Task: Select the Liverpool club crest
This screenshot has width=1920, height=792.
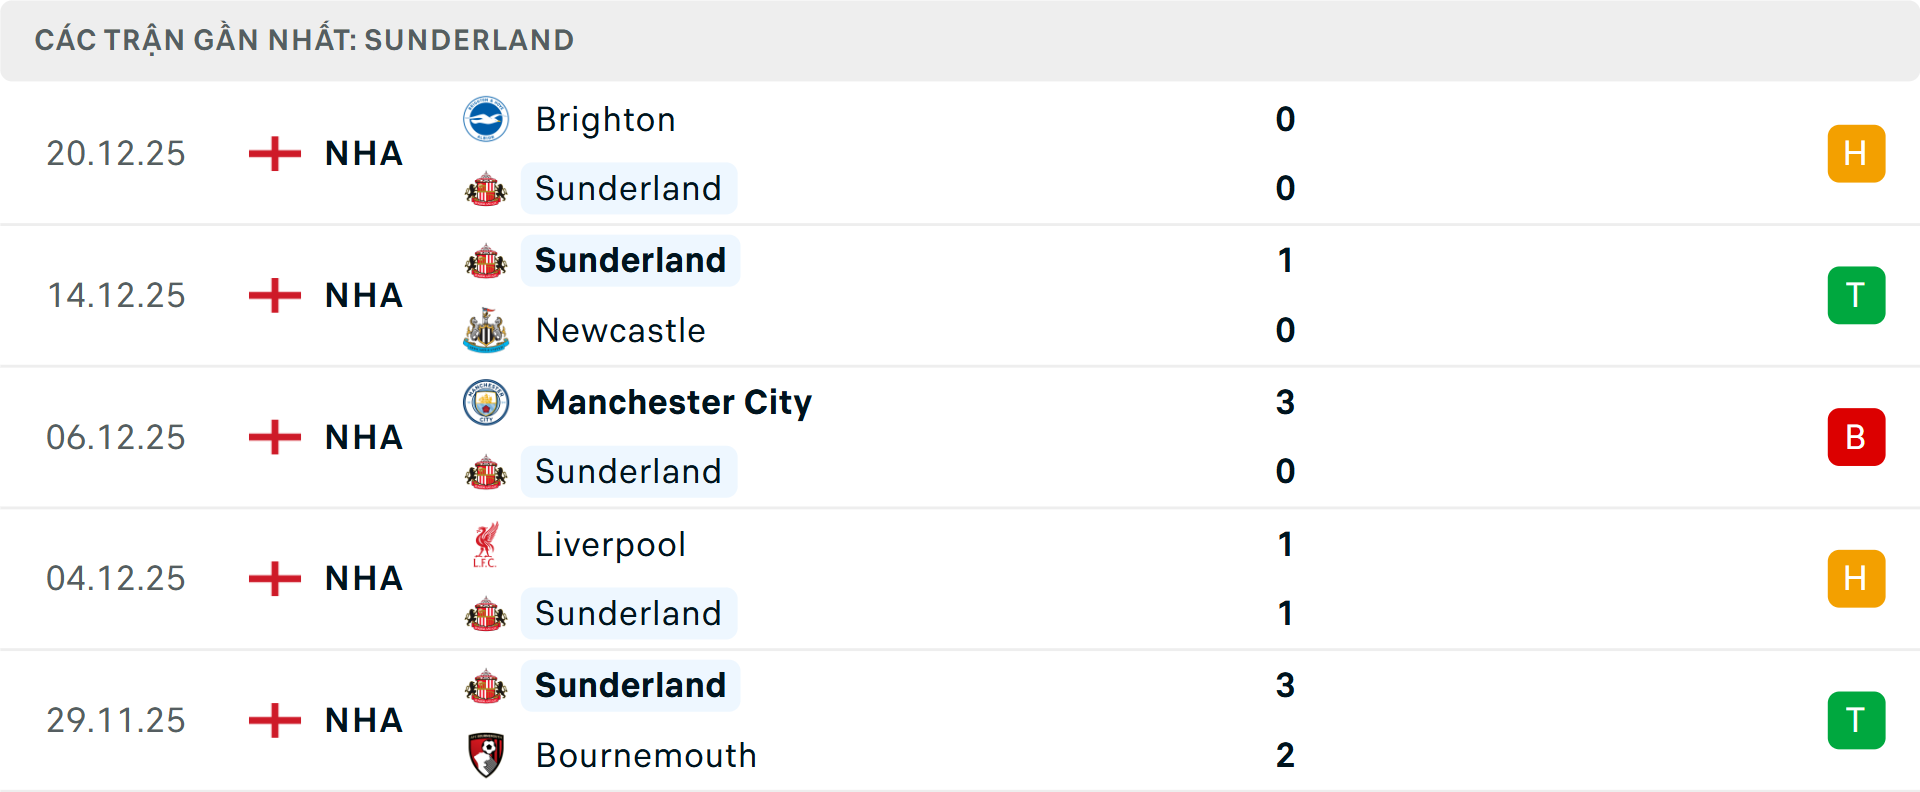Action: (486, 544)
